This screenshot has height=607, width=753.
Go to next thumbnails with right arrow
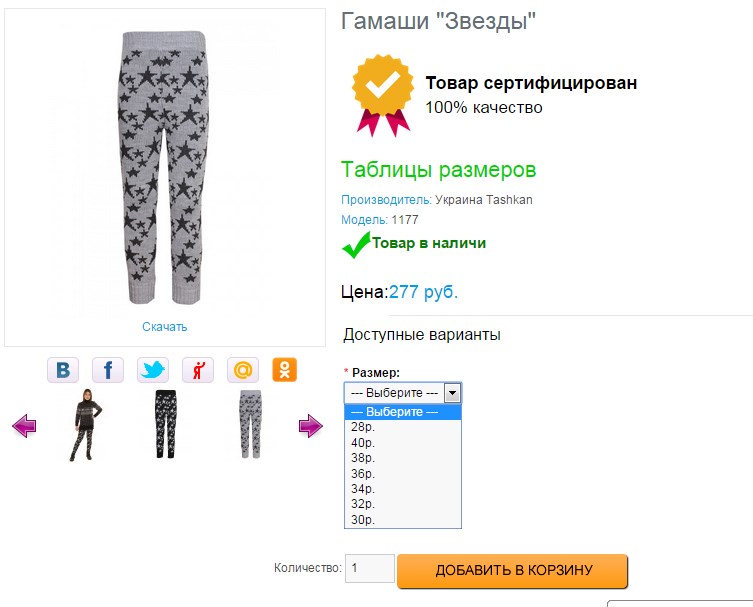pos(311,426)
